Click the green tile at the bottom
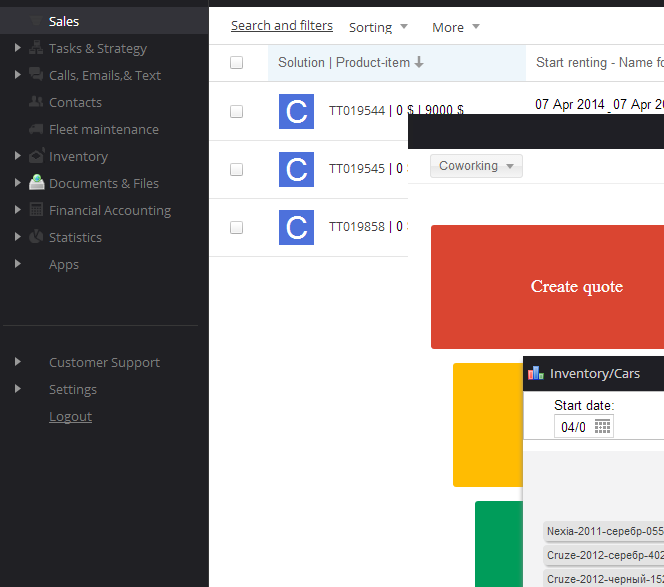664x587 pixels. [498, 544]
